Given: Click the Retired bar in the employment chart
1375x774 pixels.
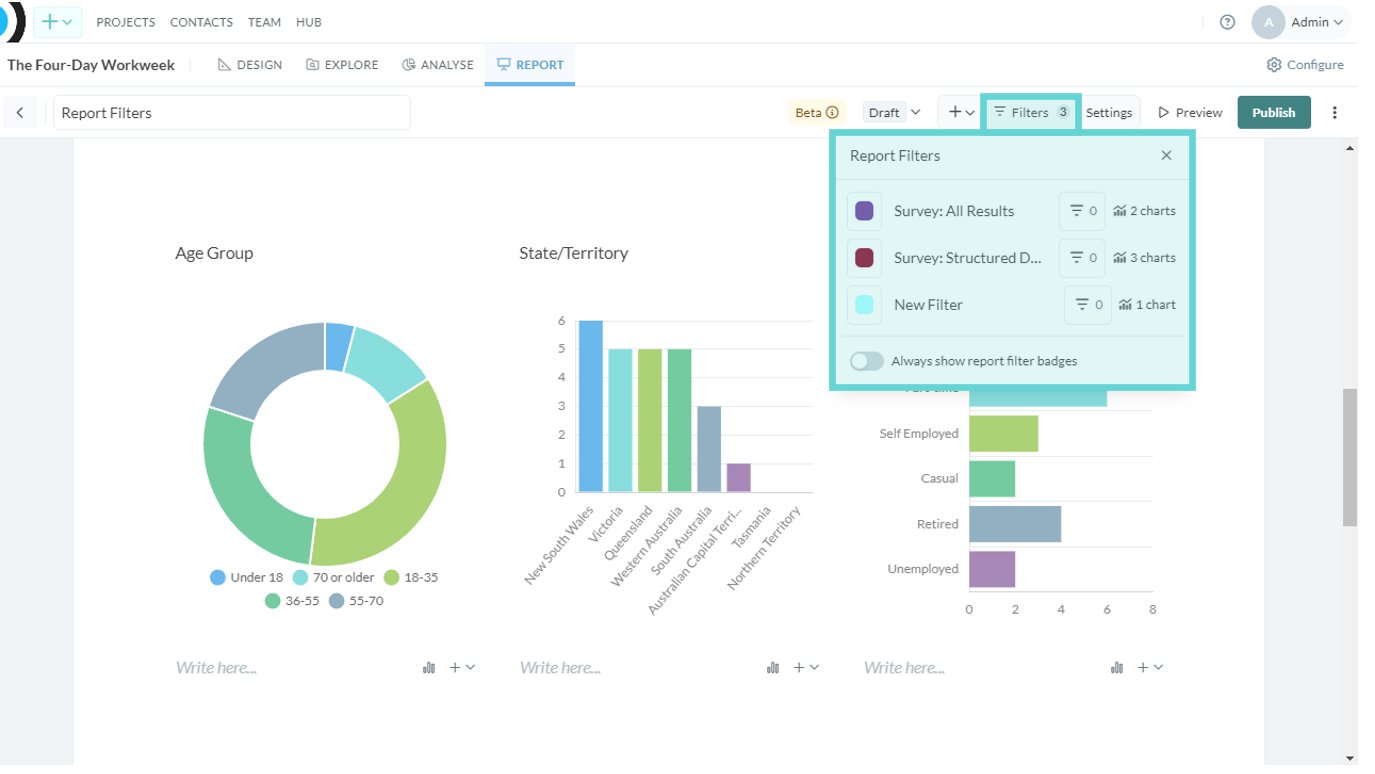Looking at the screenshot, I should pyautogui.click(x=1015, y=524).
